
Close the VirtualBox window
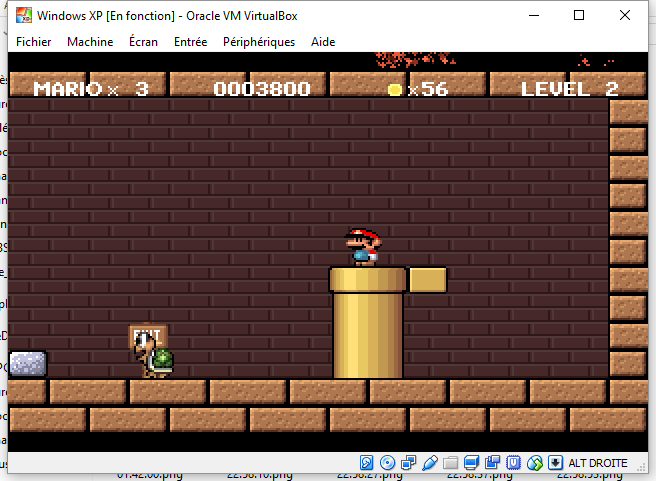(x=625, y=15)
